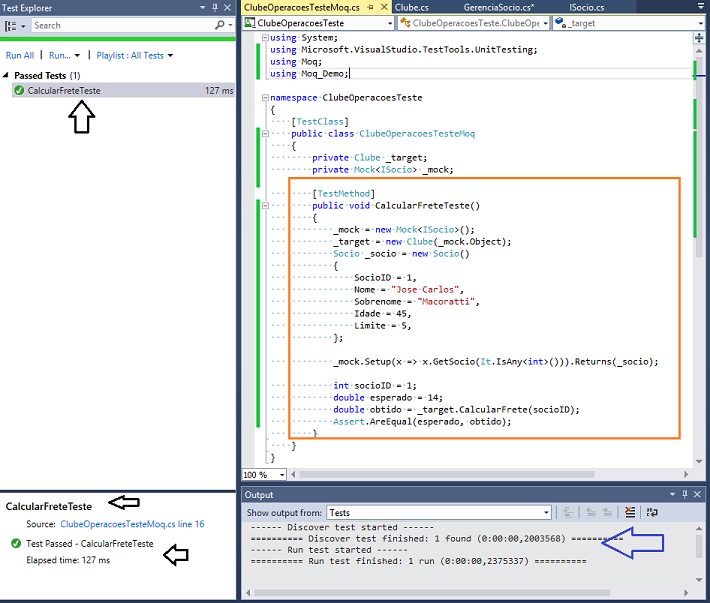Click Find Message in Code output icon
710x603 pixels.
[x=568, y=512]
